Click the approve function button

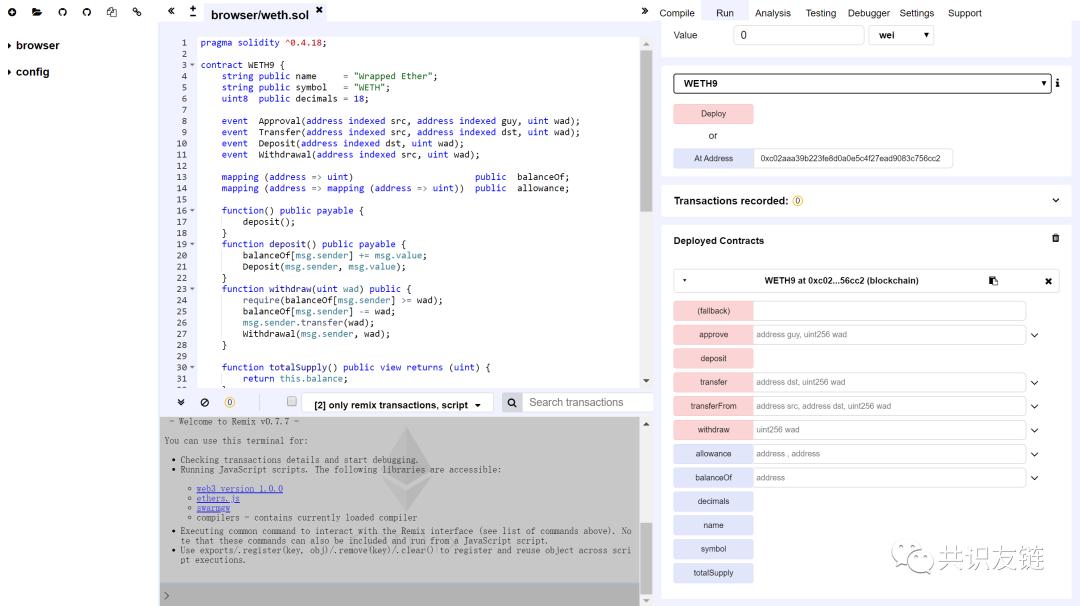[714, 335]
